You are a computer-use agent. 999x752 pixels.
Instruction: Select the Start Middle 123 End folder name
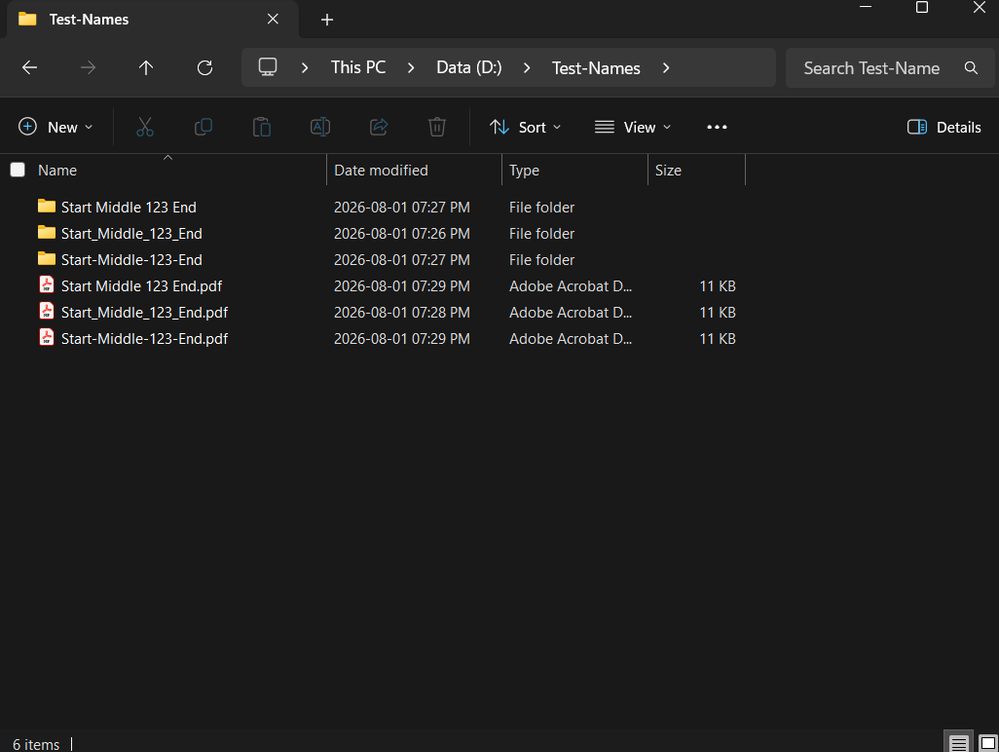click(129, 207)
